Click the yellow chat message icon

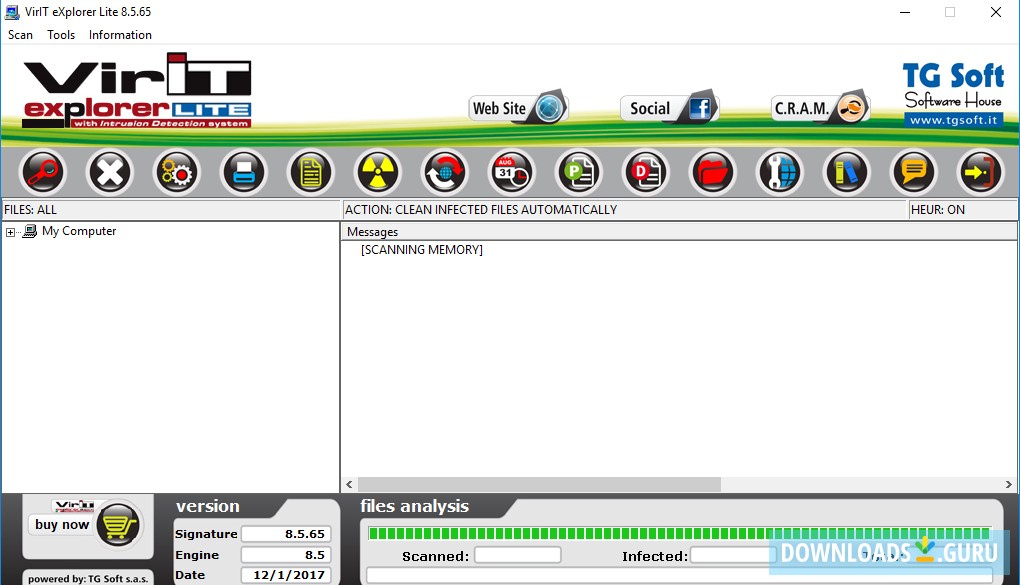(x=913, y=172)
